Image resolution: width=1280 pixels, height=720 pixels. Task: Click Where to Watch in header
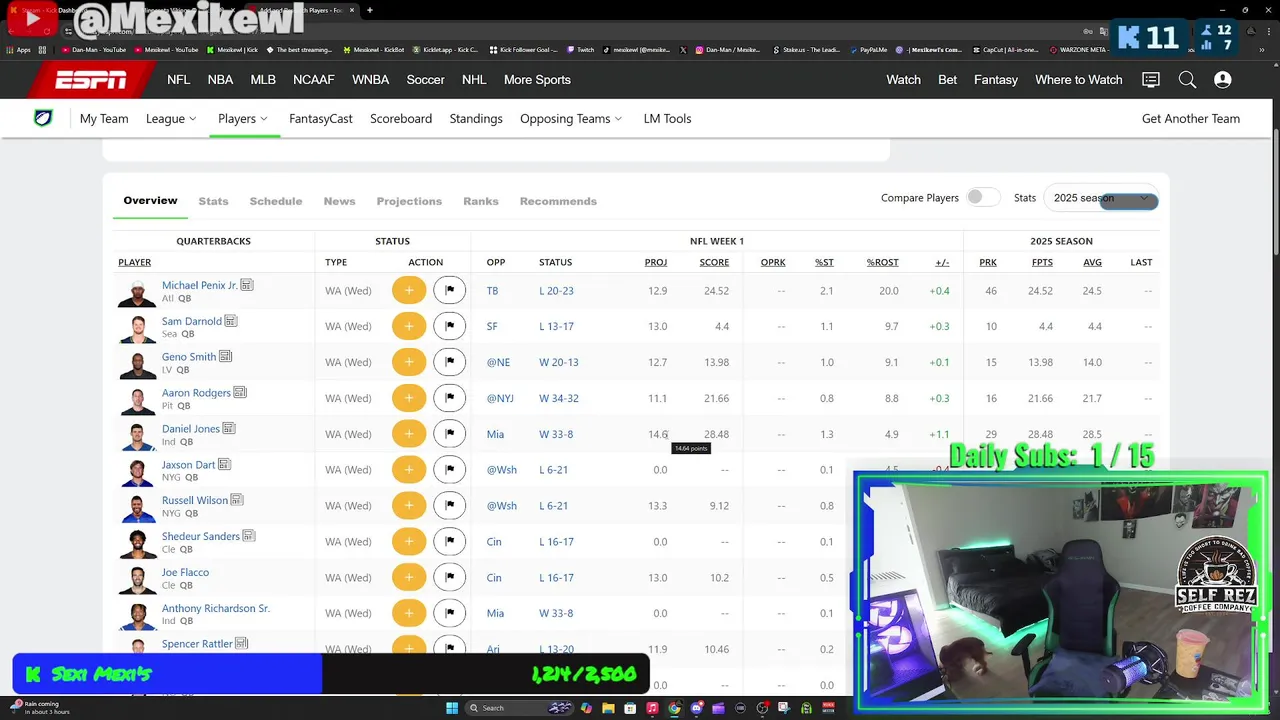tap(1079, 80)
